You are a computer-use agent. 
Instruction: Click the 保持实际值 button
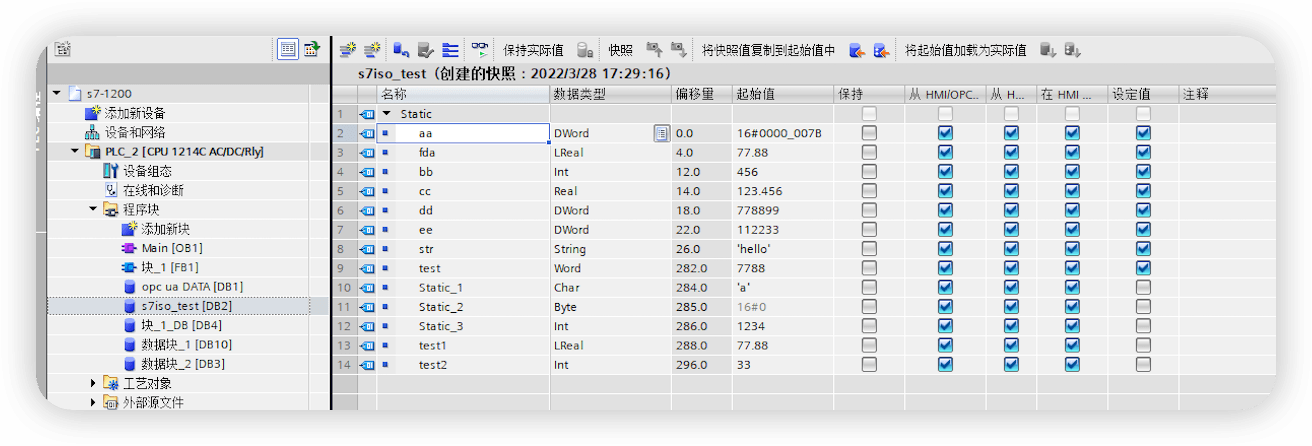tap(533, 50)
